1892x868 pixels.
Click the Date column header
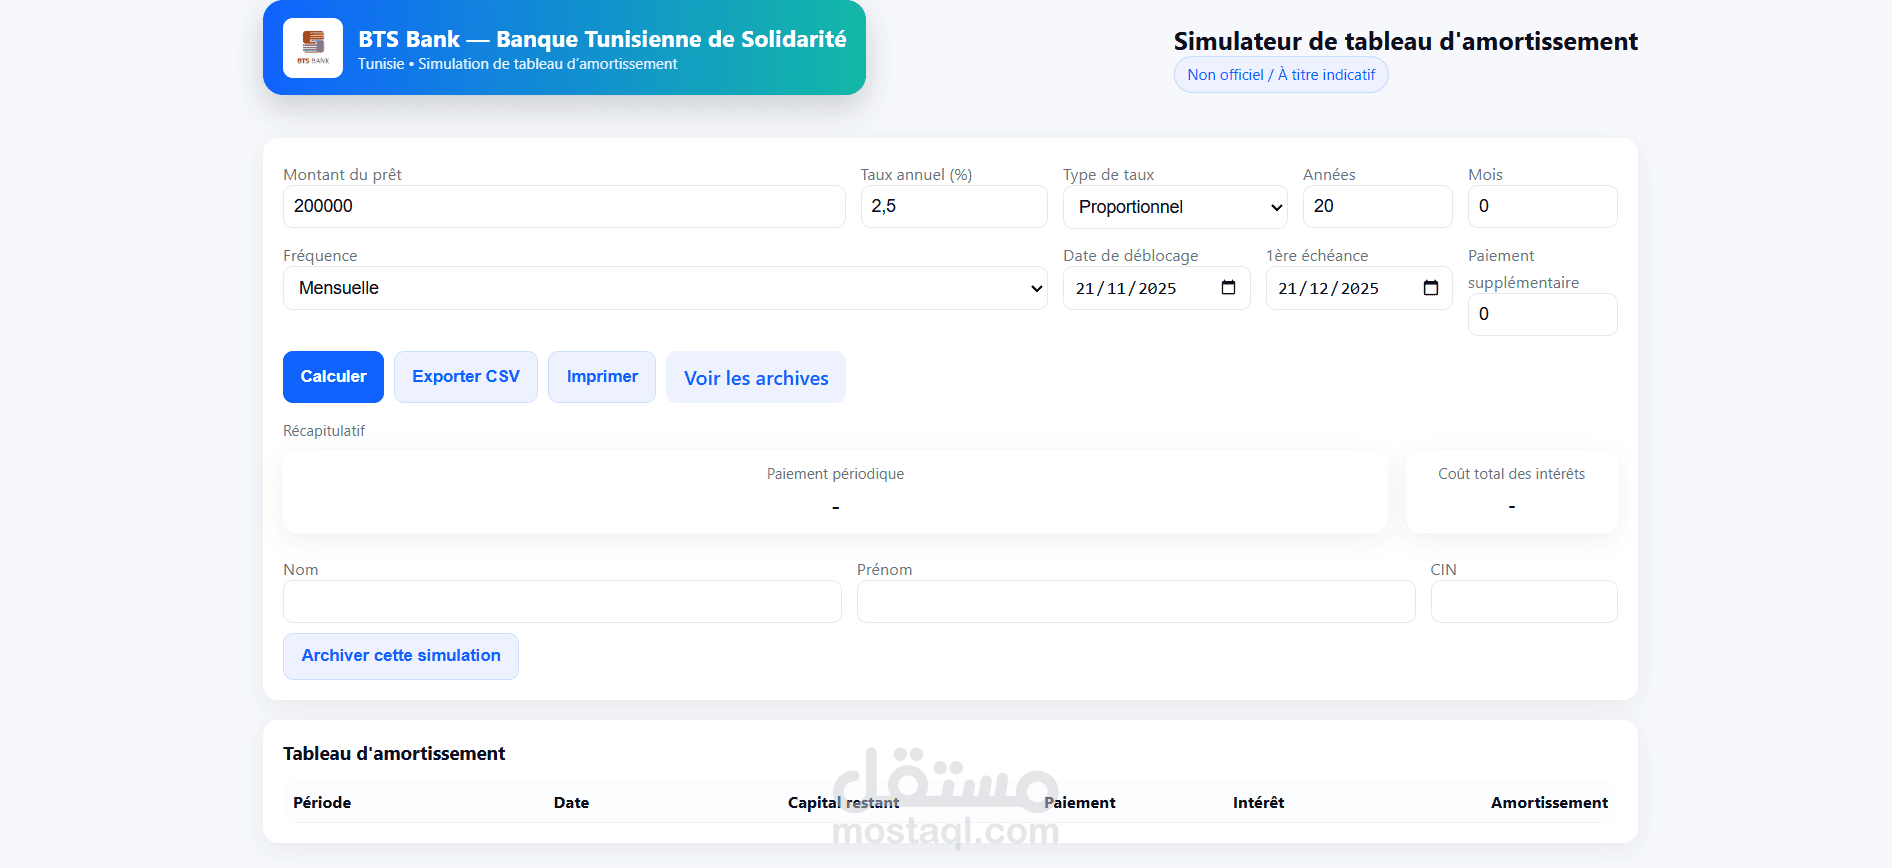pos(571,803)
